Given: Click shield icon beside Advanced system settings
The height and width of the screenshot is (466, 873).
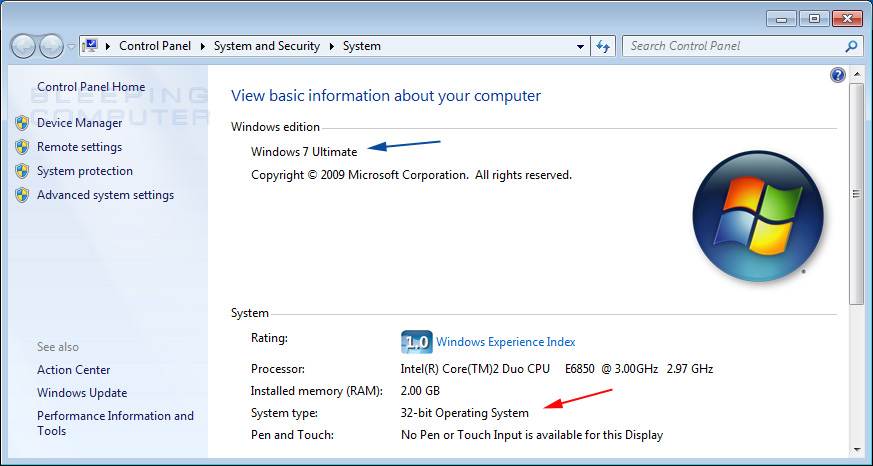Looking at the screenshot, I should pyautogui.click(x=22, y=195).
